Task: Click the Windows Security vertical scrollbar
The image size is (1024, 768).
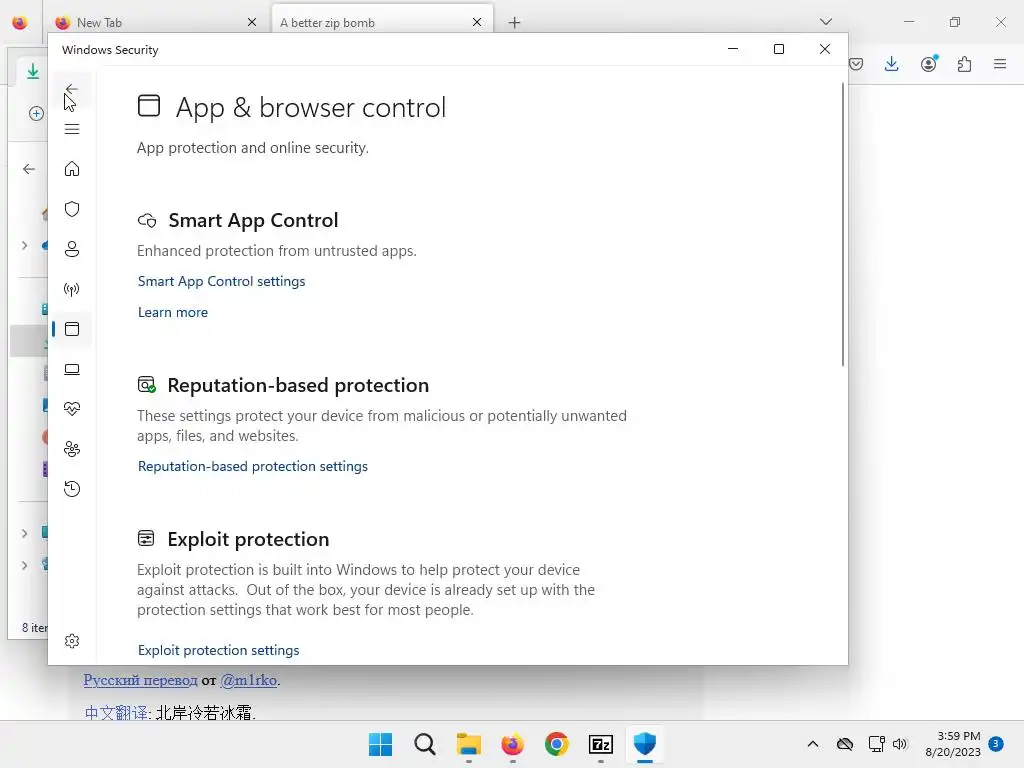Action: point(842,225)
